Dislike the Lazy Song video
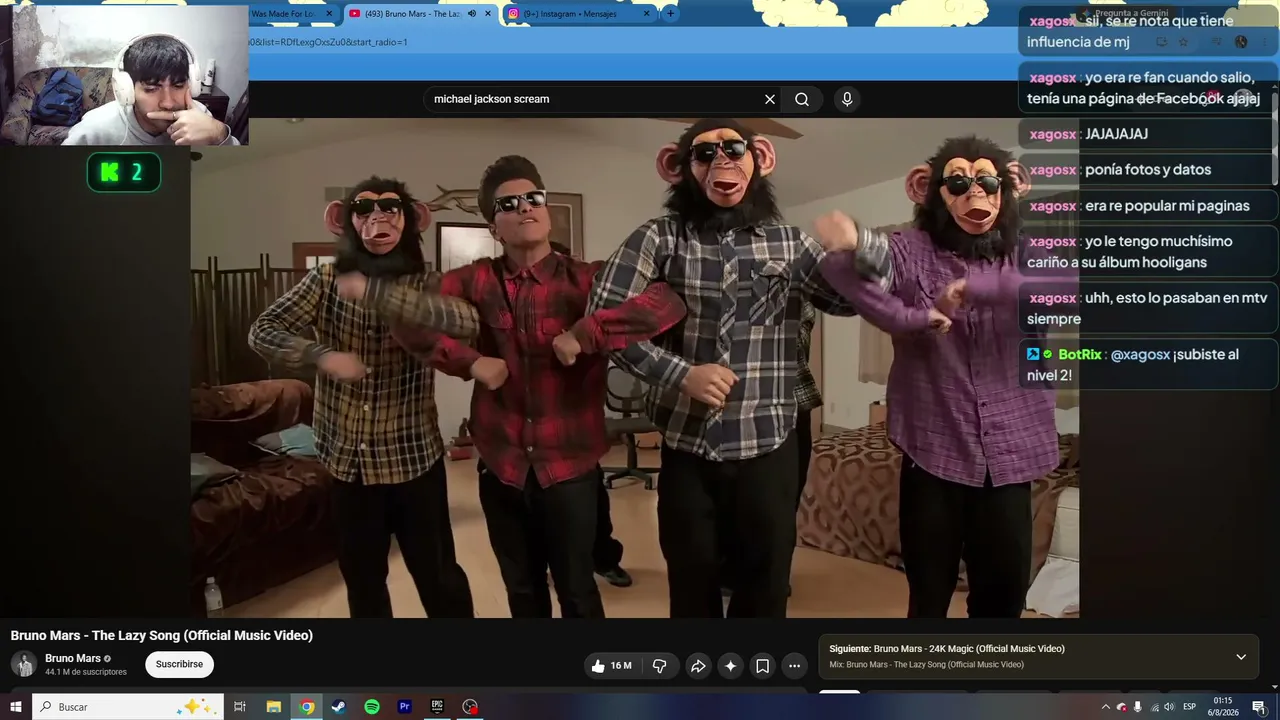The height and width of the screenshot is (720, 1280). [659, 665]
